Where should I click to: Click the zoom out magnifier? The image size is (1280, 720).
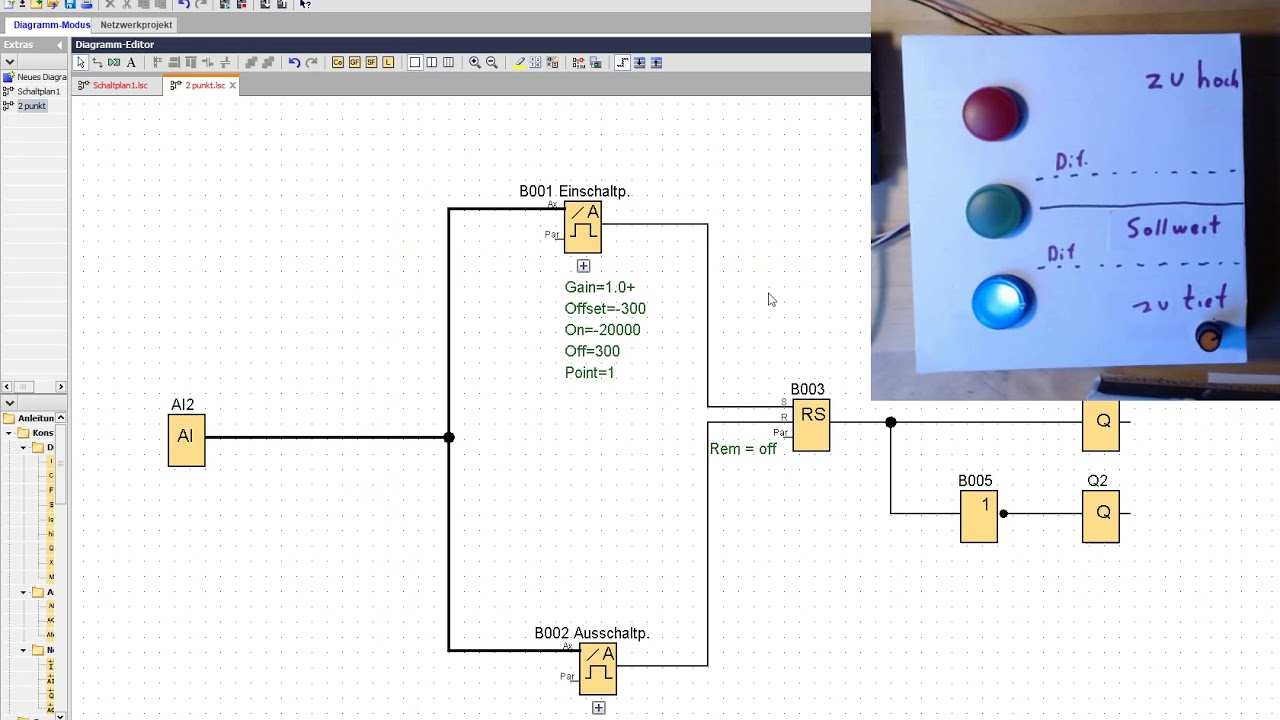coord(492,63)
